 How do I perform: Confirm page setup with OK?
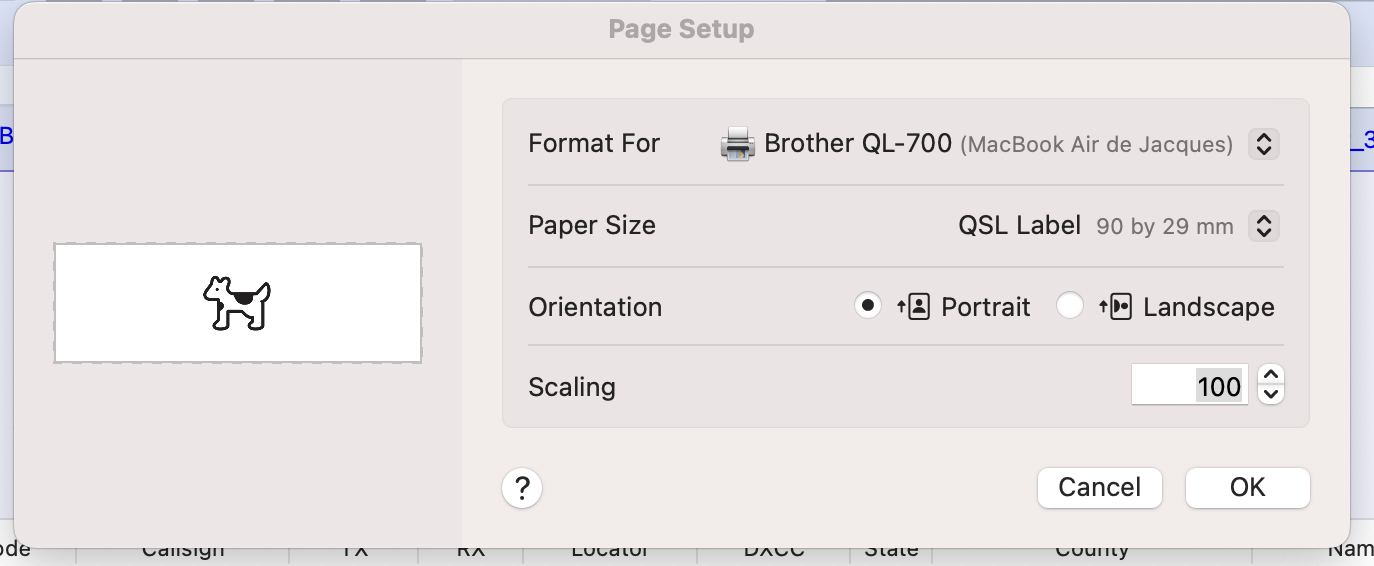click(x=1247, y=488)
